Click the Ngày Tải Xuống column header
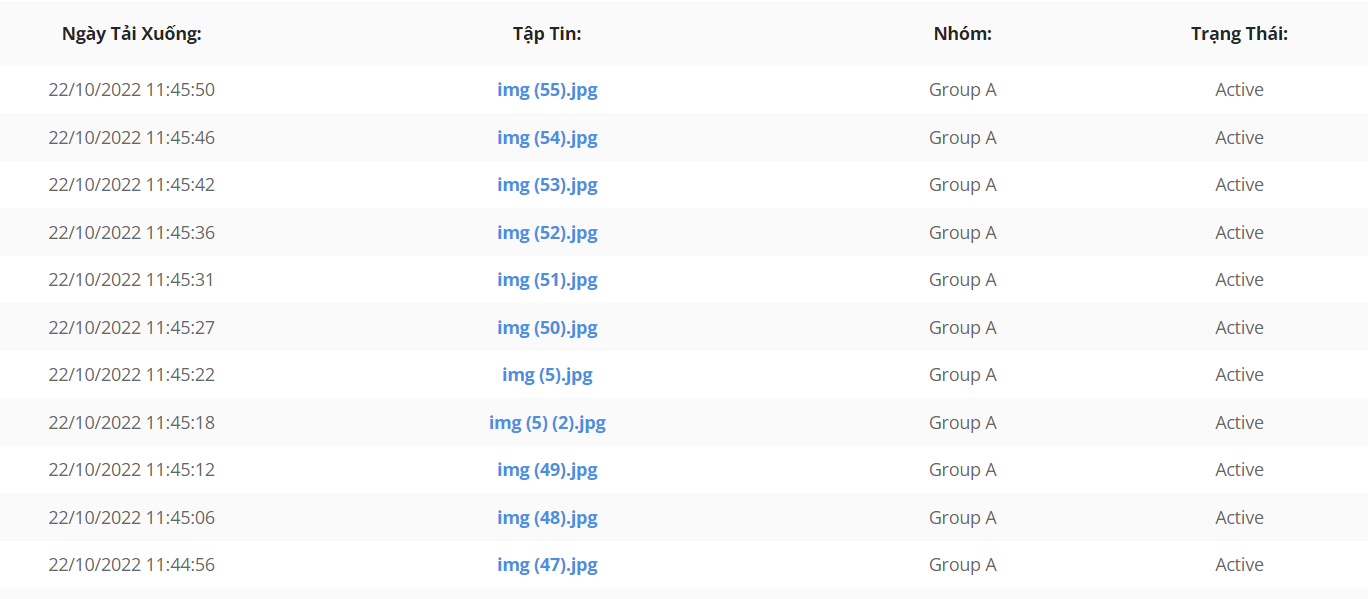The width and height of the screenshot is (1368, 599). tap(132, 34)
